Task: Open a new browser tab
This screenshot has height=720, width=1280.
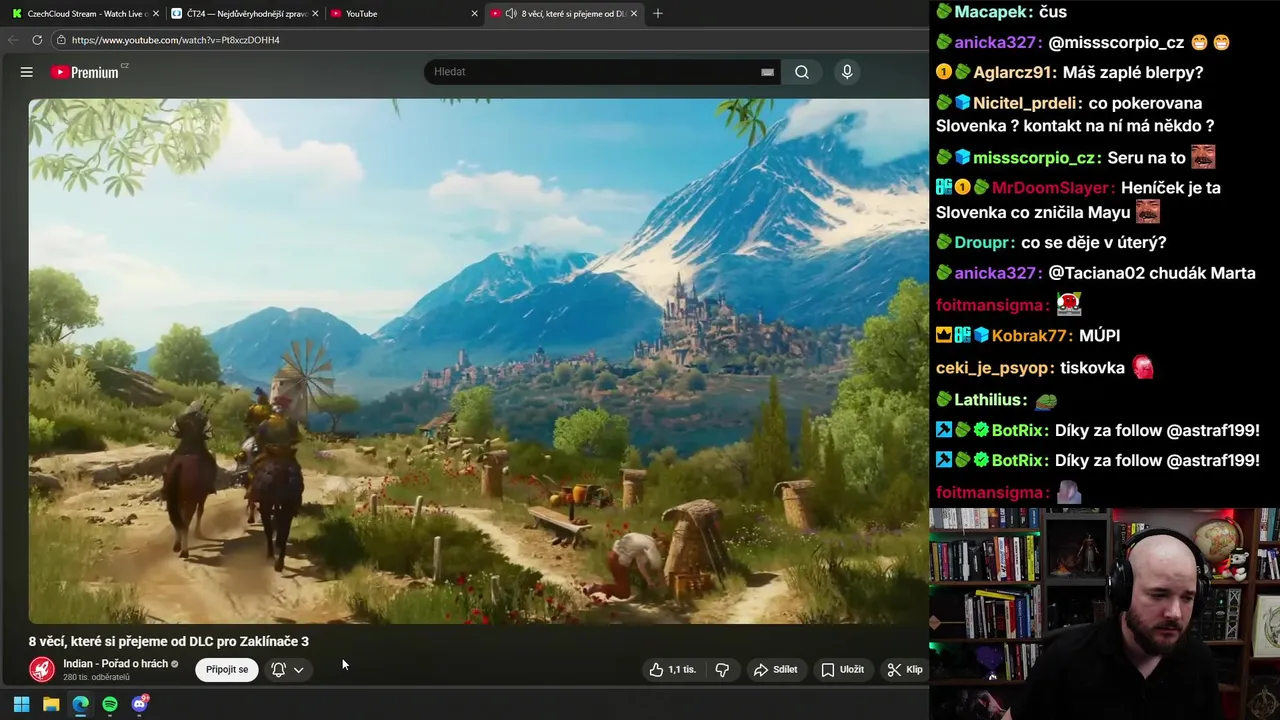Action: tap(657, 14)
